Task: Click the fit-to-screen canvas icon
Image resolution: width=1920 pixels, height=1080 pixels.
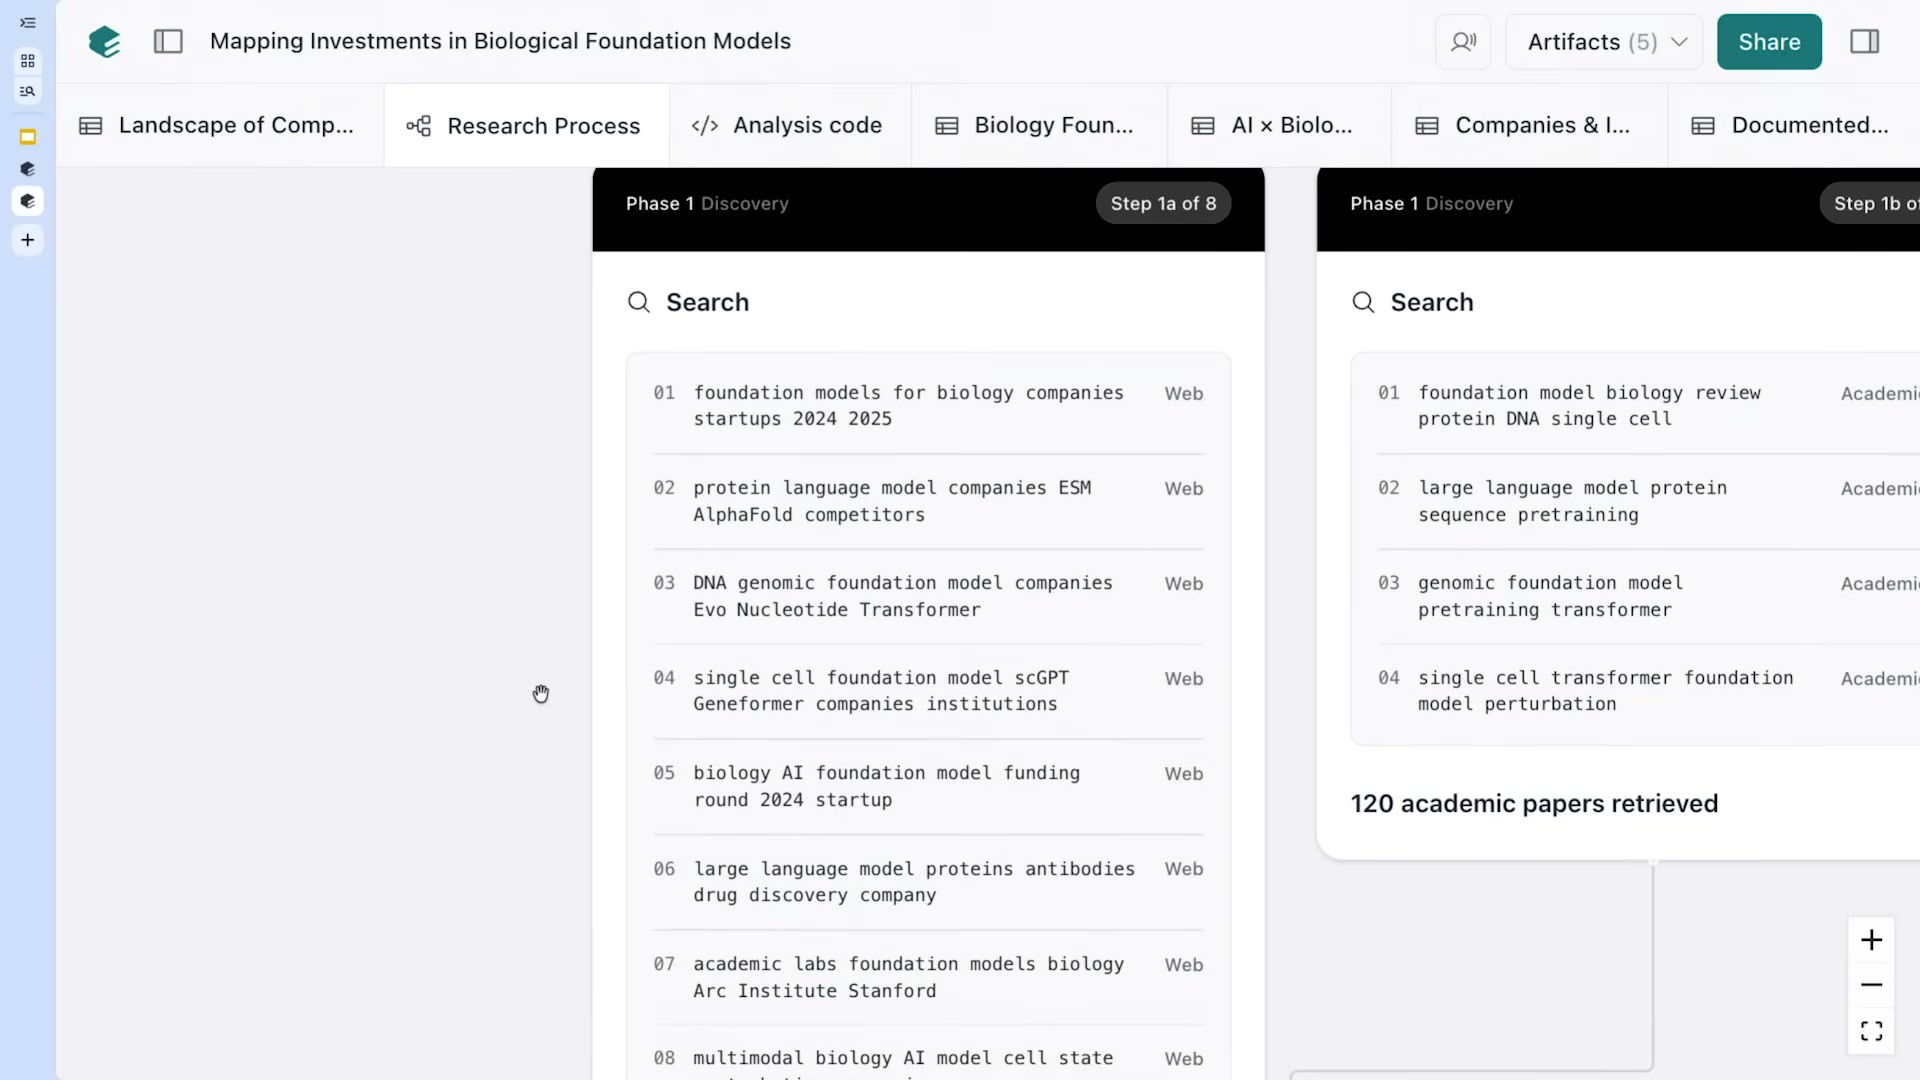Action: click(1871, 1031)
